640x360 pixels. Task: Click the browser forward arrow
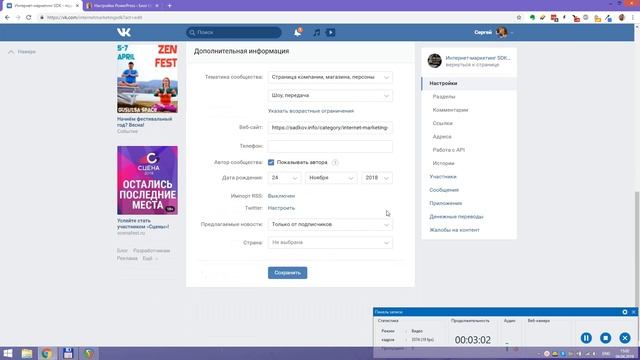[x=18, y=18]
